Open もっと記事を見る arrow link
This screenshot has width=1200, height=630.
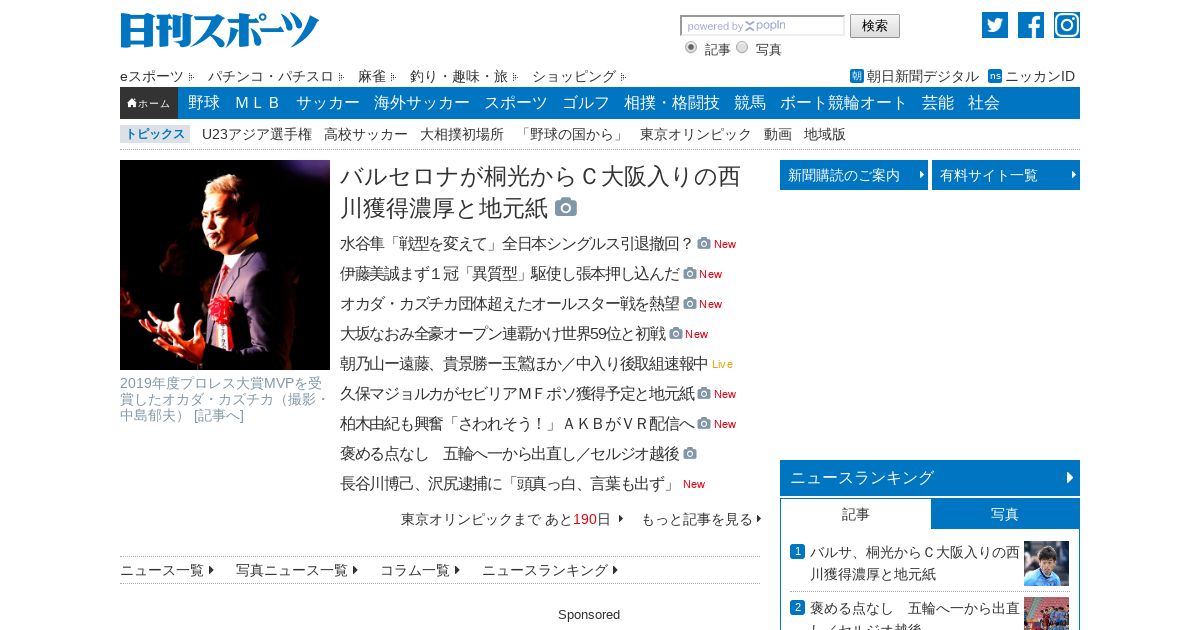701,519
